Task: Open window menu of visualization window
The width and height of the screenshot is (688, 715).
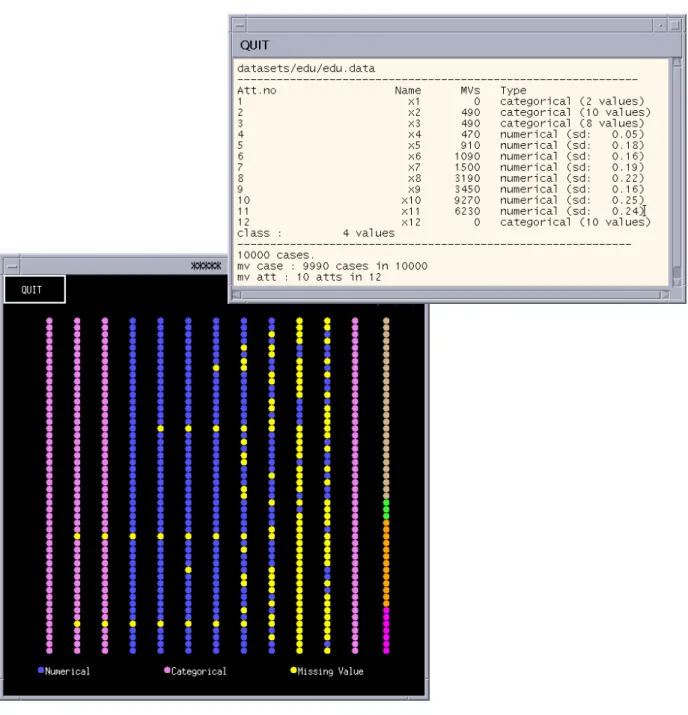Action: coord(12,266)
